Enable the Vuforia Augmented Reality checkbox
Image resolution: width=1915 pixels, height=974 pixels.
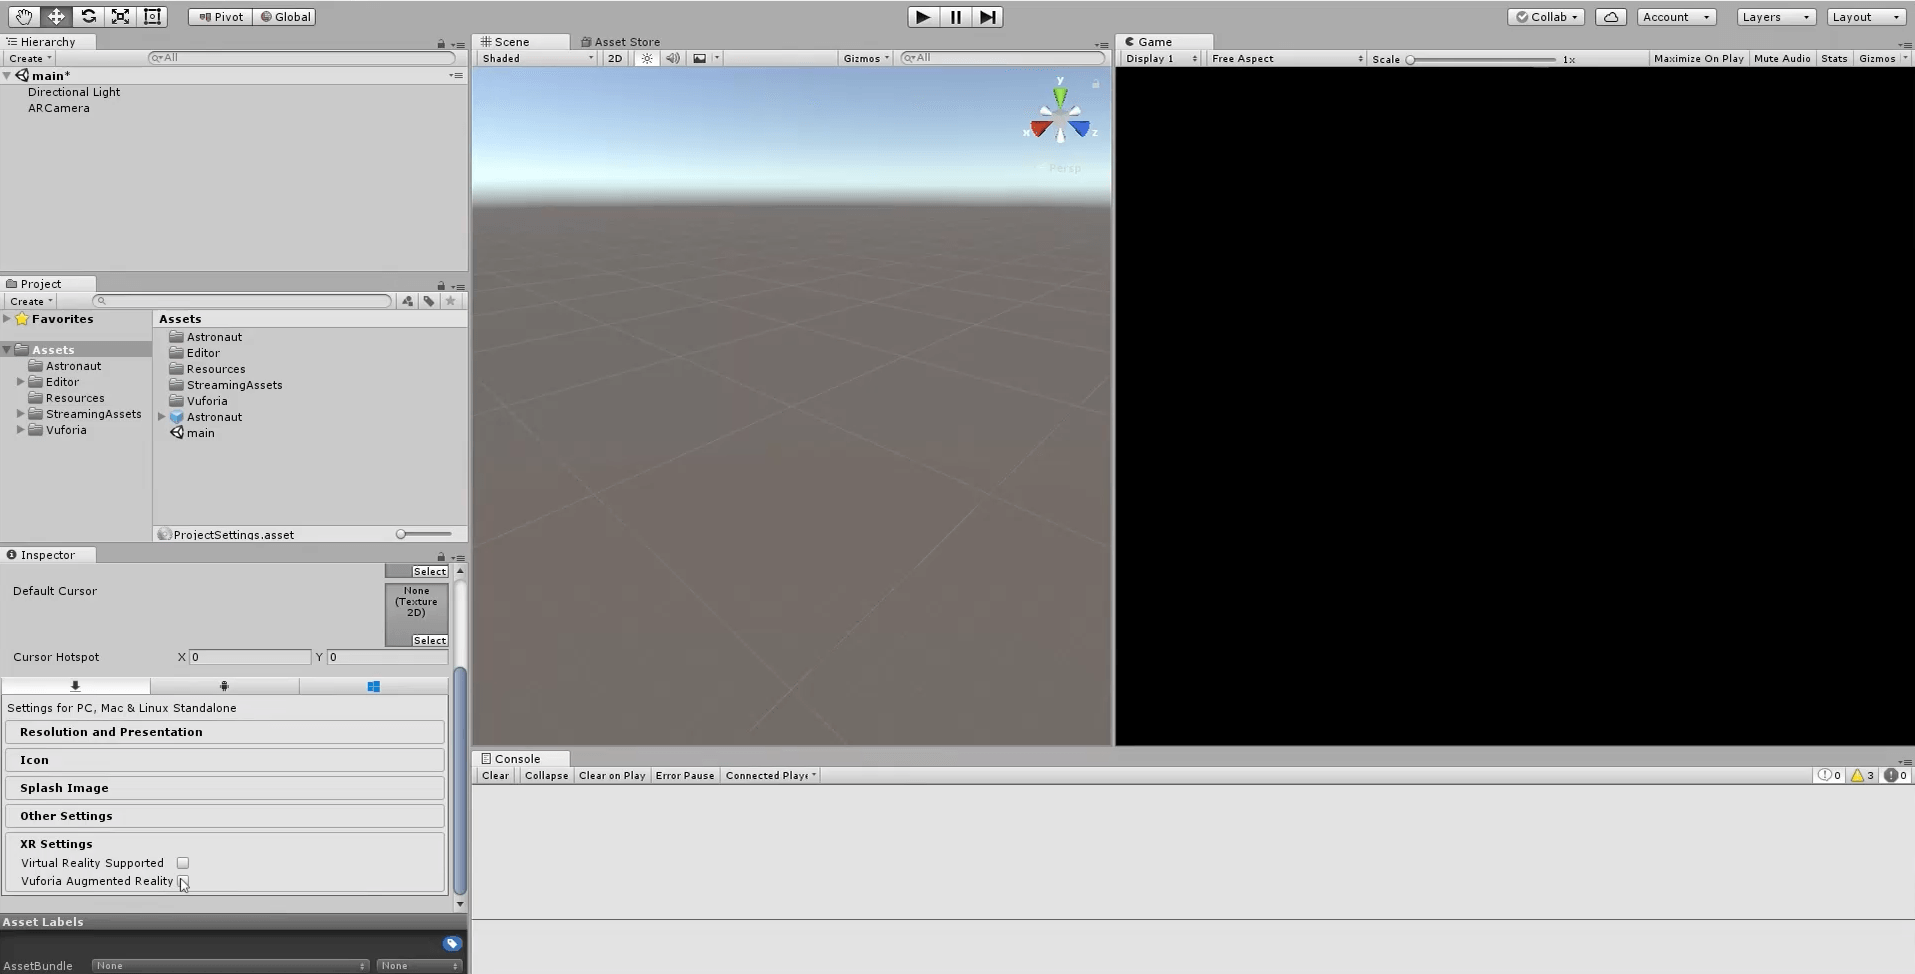(183, 883)
